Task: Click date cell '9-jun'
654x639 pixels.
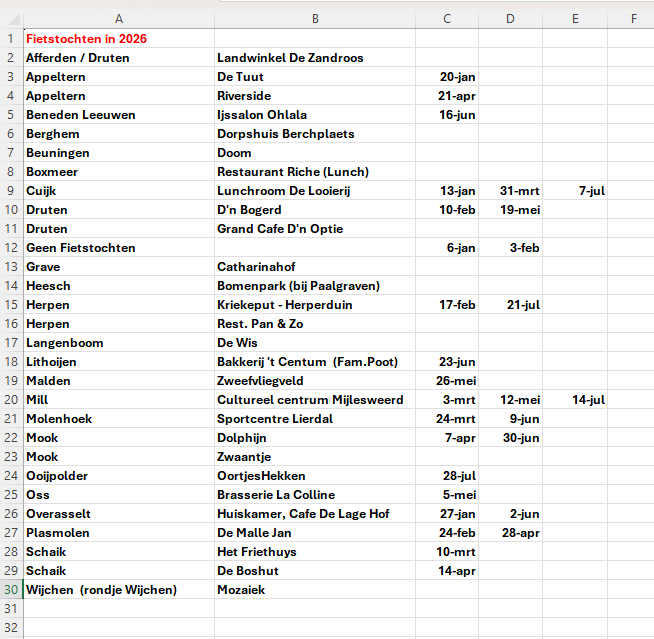Action: coord(510,418)
